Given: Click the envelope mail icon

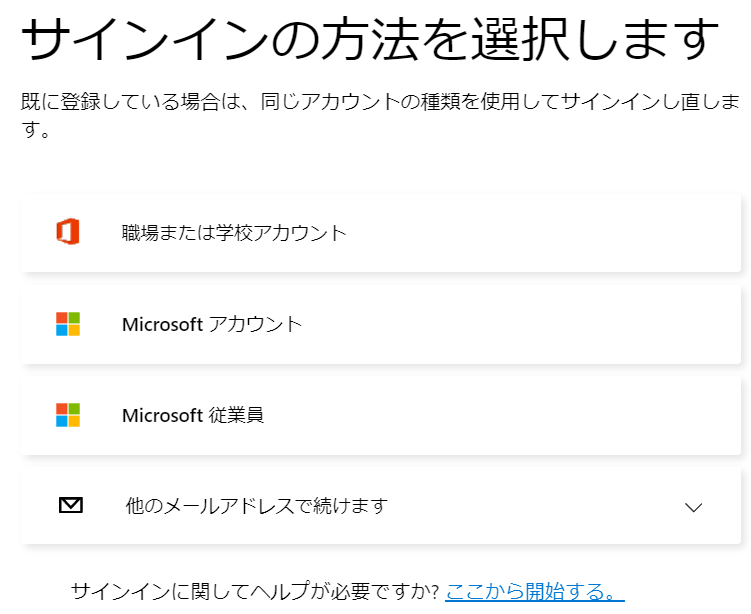Looking at the screenshot, I should [x=71, y=505].
